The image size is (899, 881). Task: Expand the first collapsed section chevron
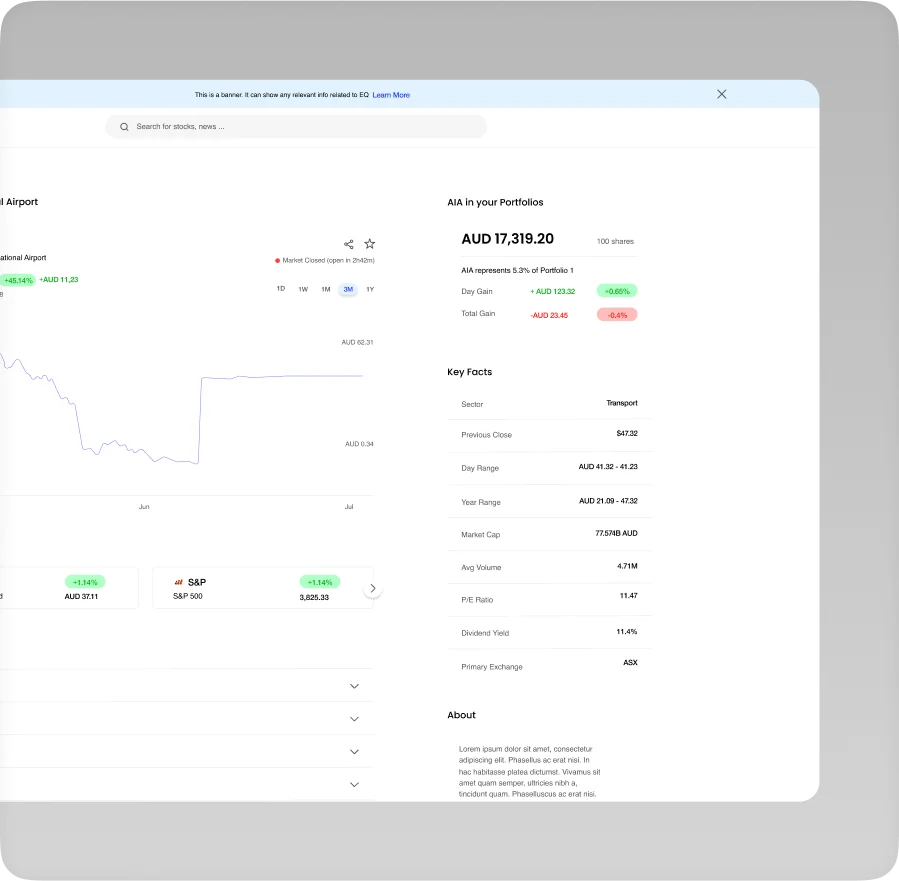coord(354,686)
